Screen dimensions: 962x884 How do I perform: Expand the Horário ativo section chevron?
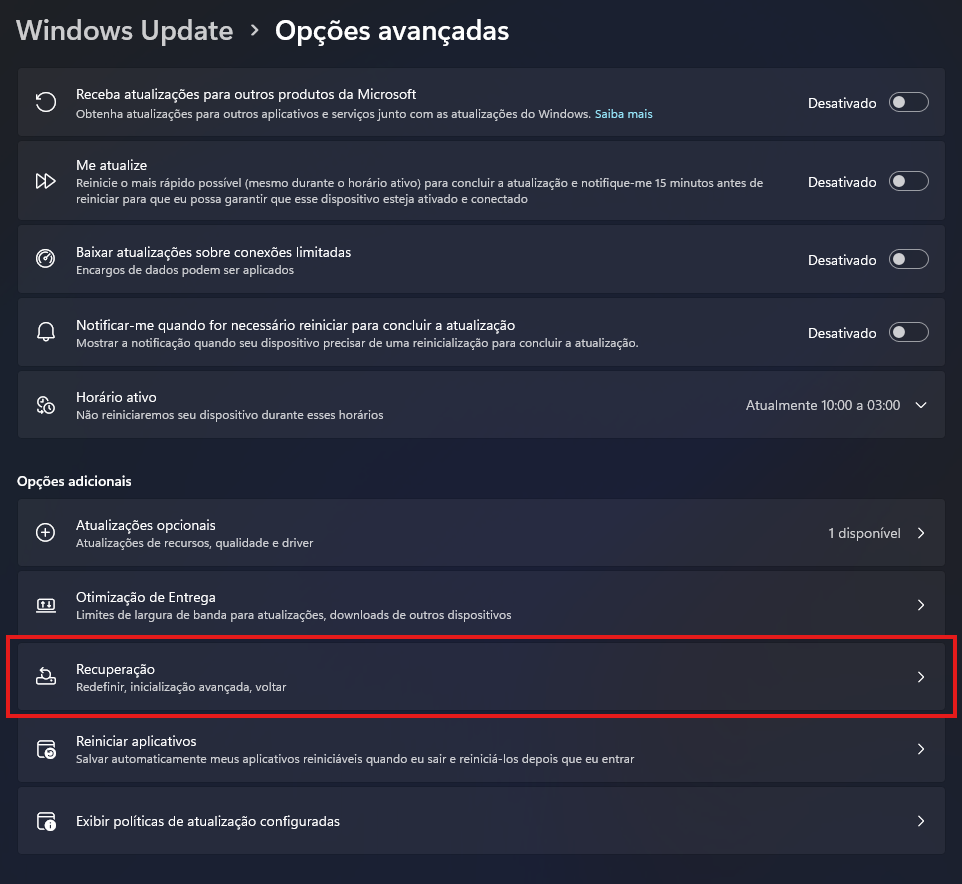point(921,405)
